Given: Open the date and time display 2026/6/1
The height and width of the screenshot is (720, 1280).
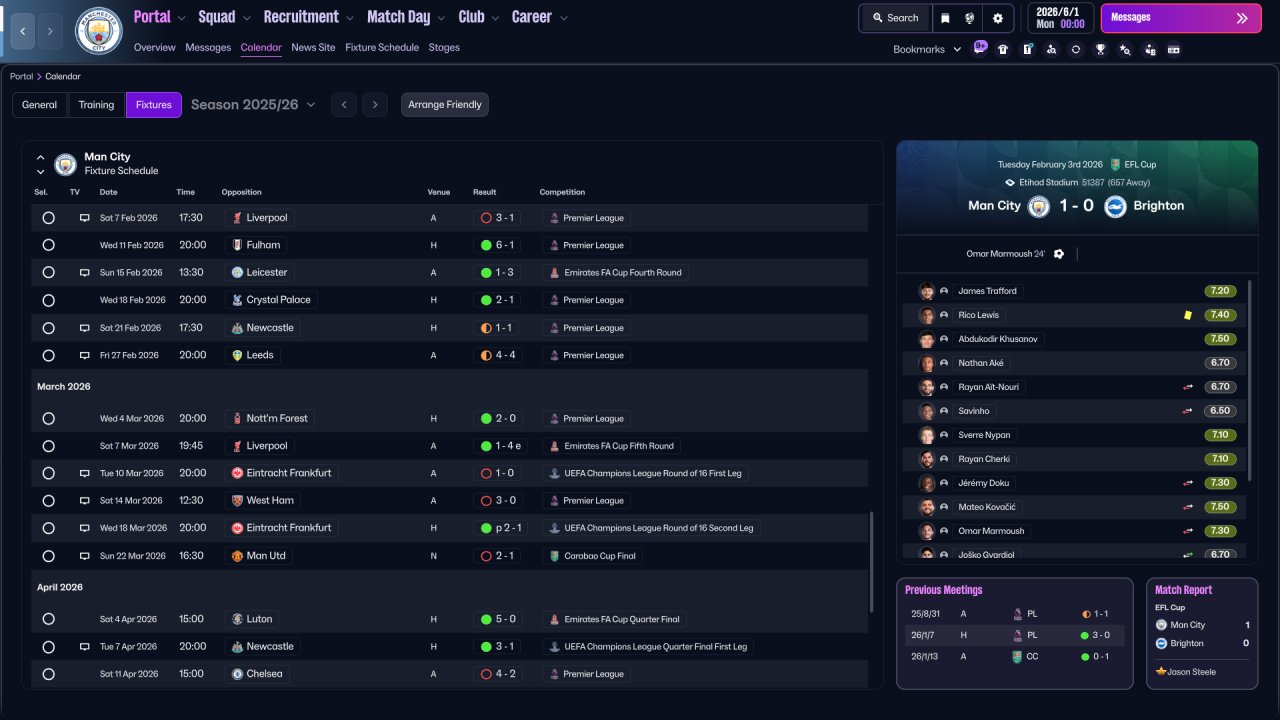Looking at the screenshot, I should coord(1061,18).
